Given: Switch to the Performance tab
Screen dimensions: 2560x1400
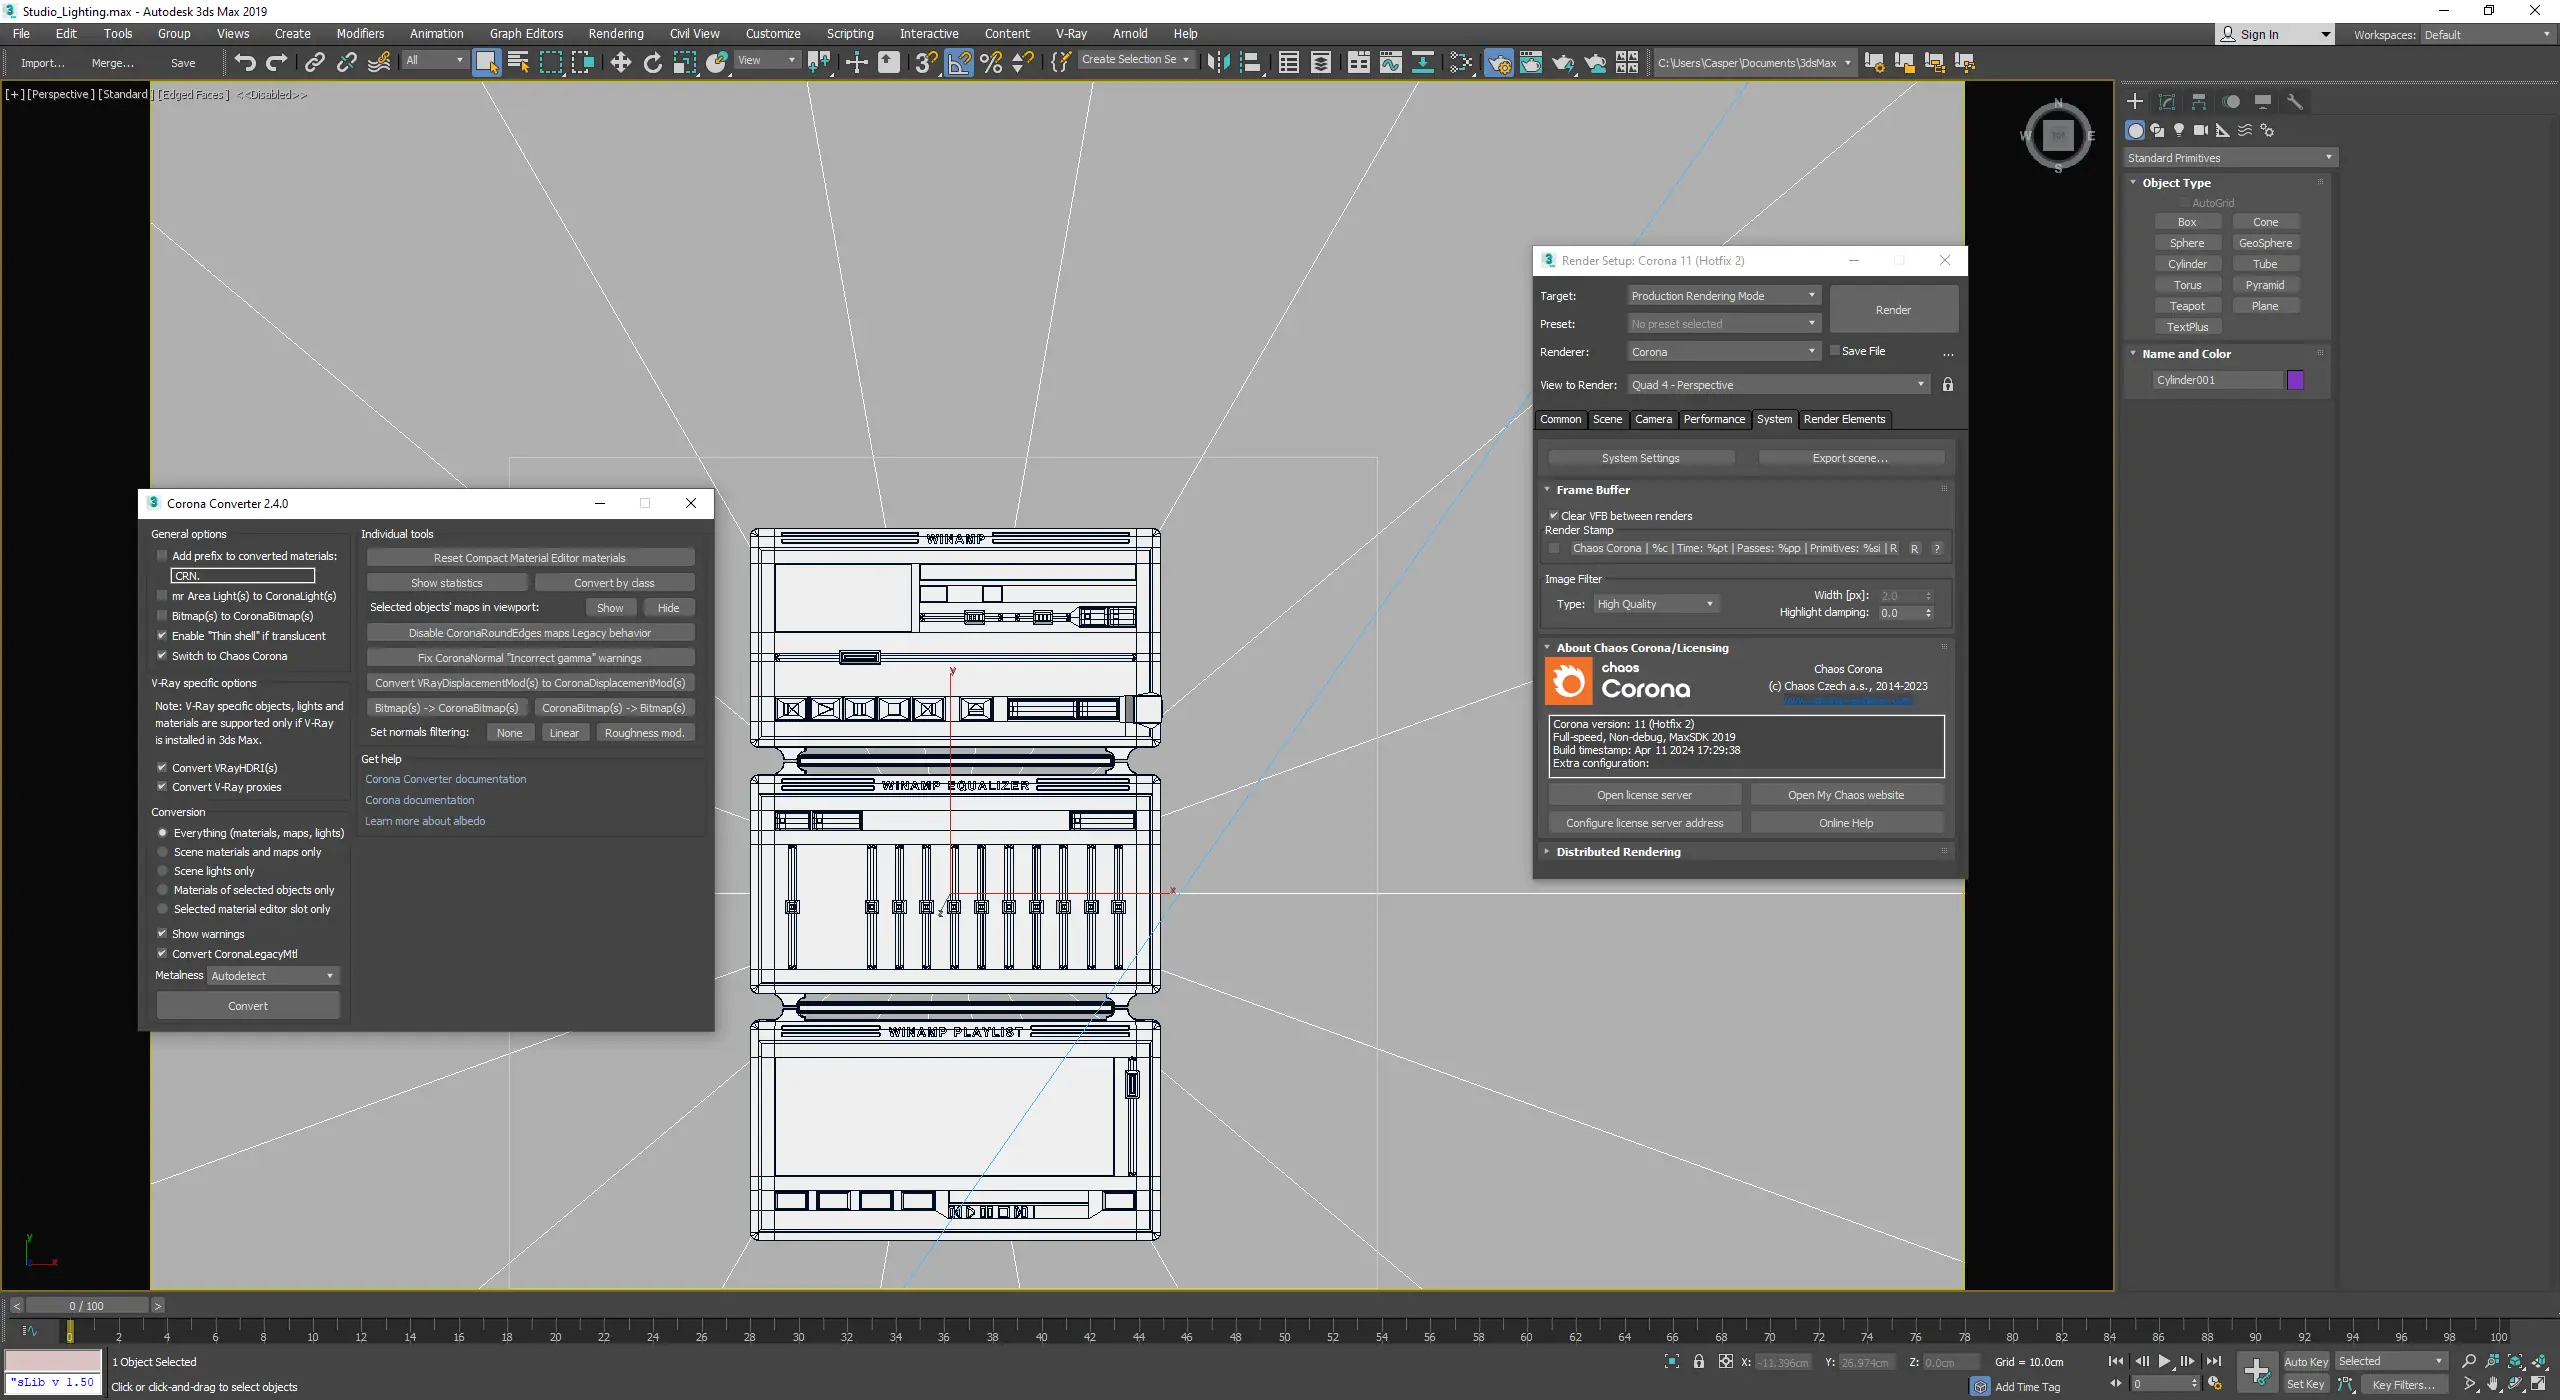Looking at the screenshot, I should tap(1713, 420).
